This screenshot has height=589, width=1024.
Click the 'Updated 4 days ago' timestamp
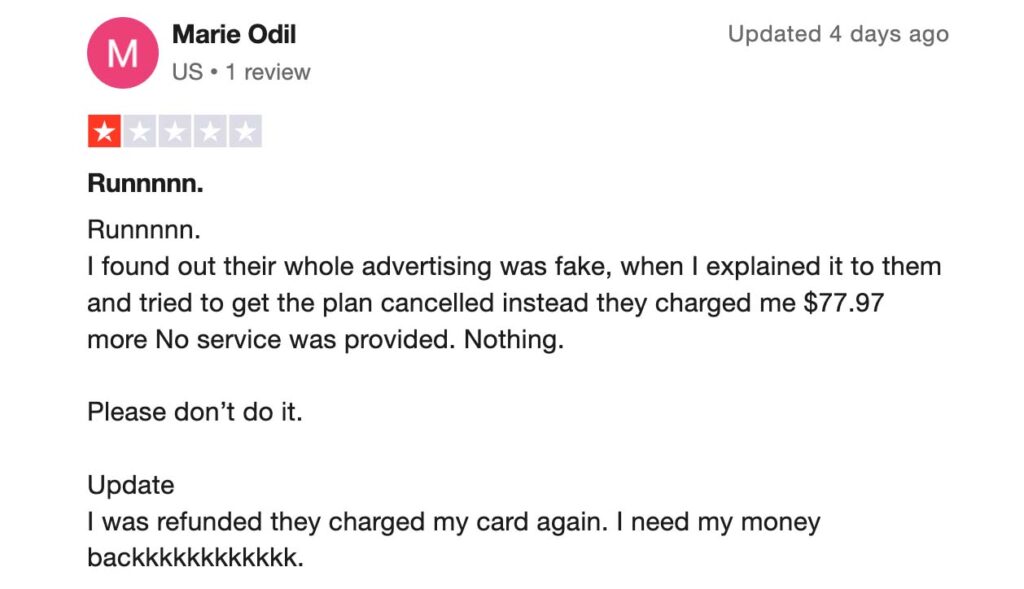[x=839, y=34]
